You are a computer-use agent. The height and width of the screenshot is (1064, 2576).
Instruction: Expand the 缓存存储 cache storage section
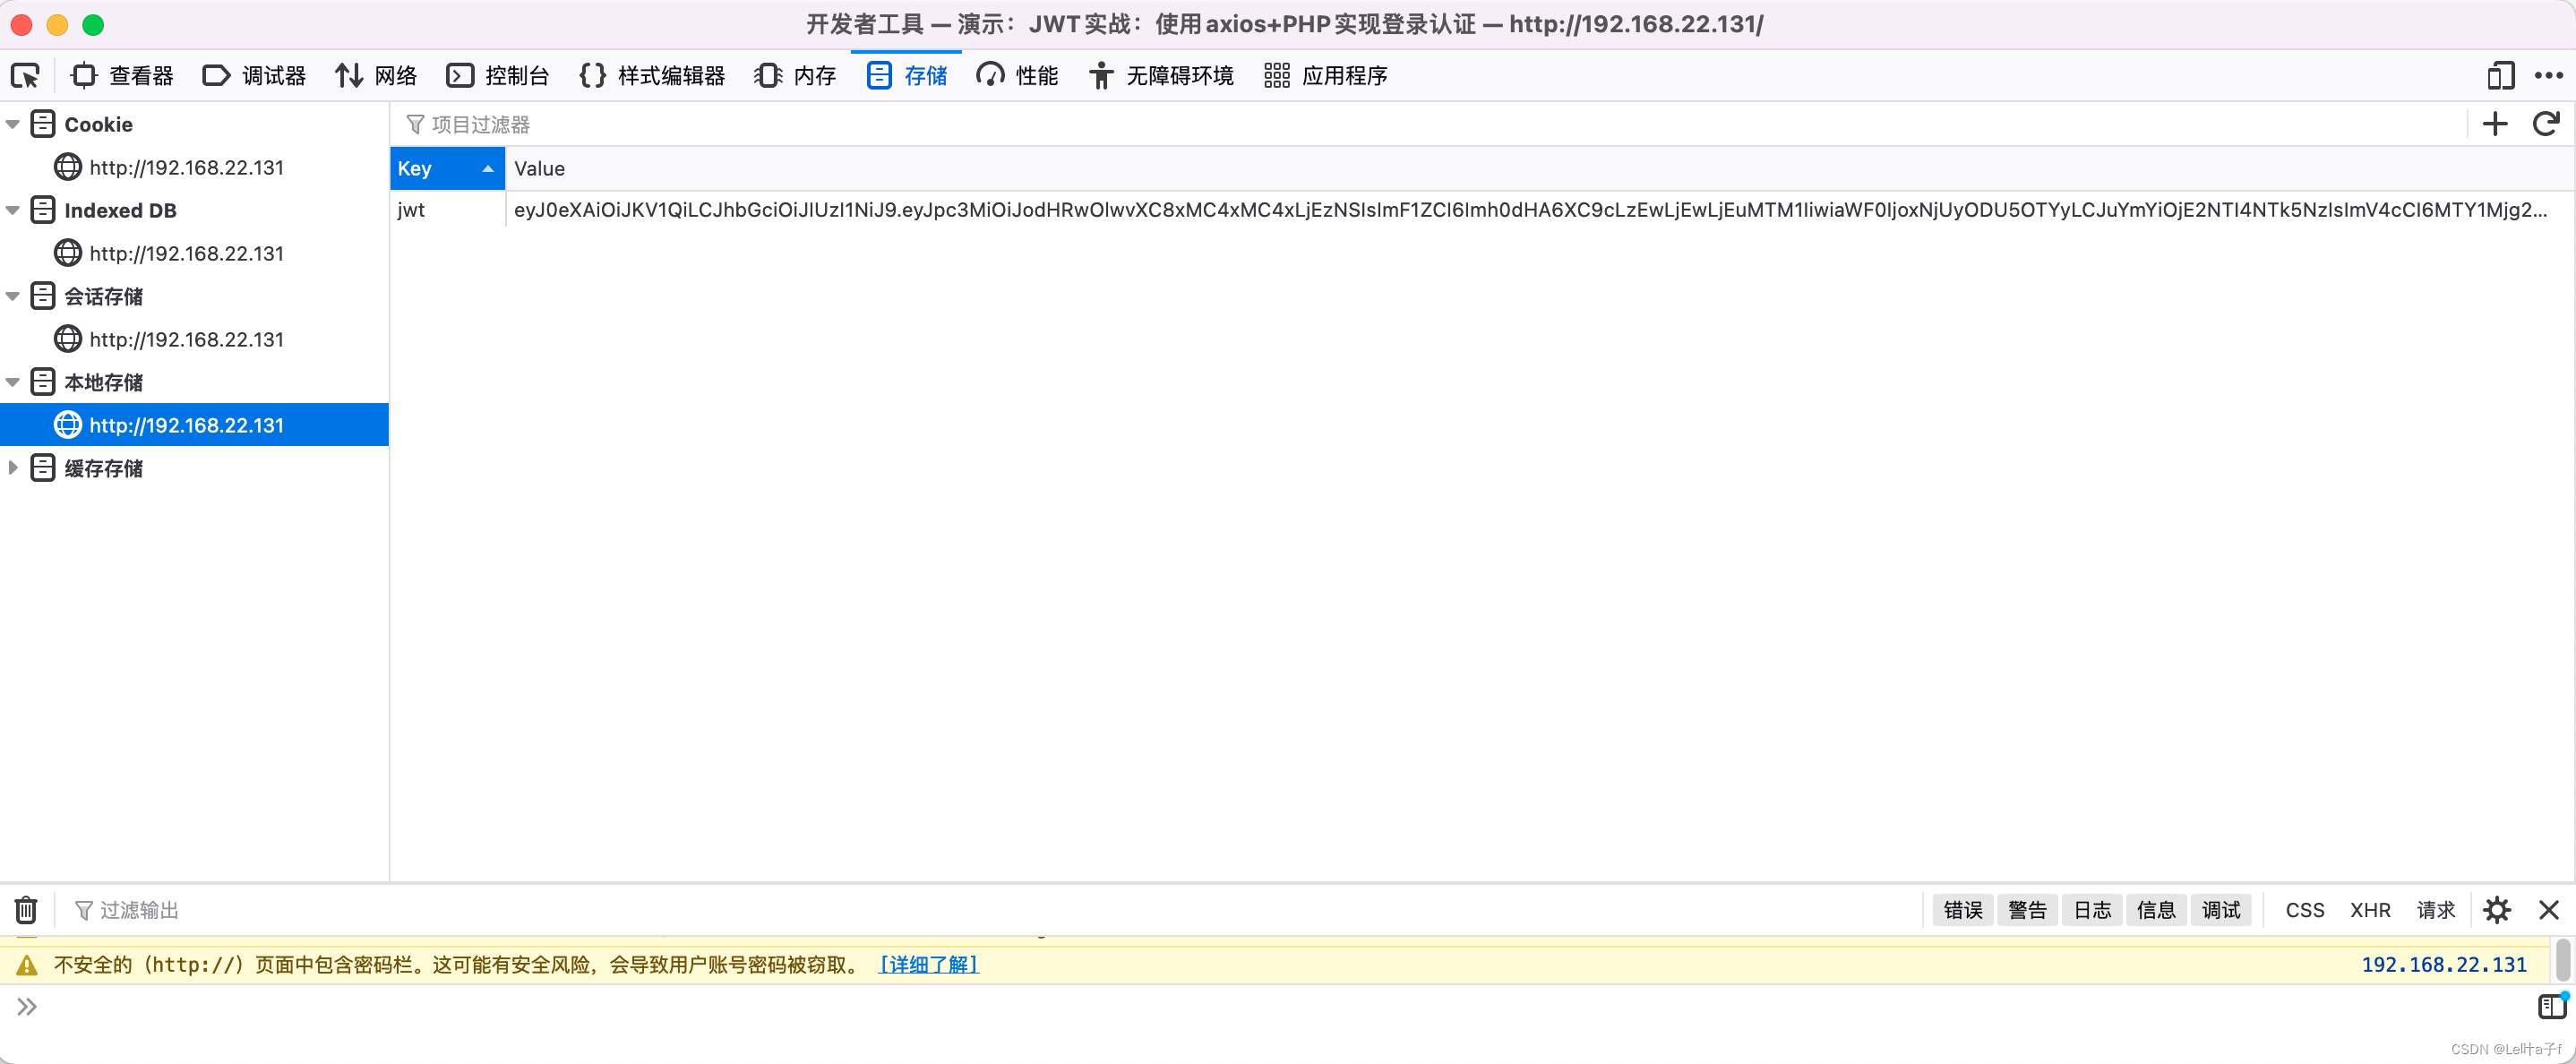13,468
